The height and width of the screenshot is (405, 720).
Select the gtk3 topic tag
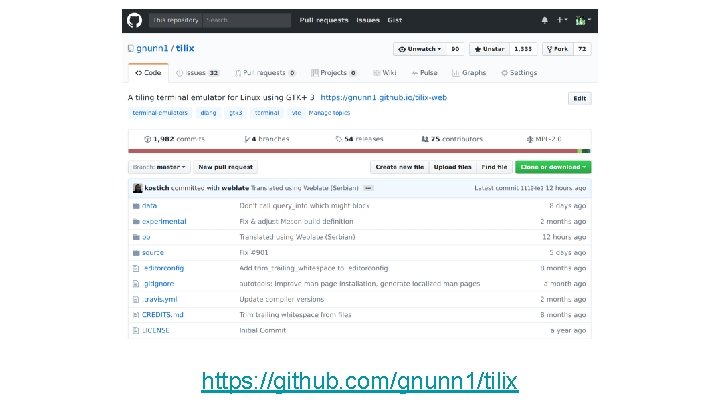point(236,112)
